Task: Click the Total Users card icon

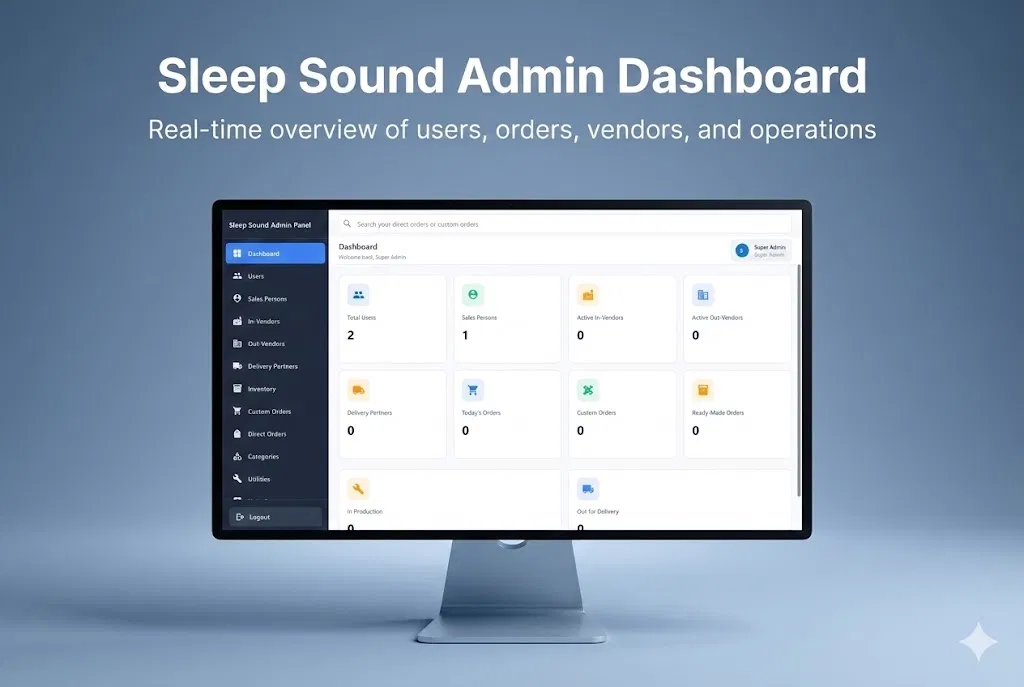Action: pyautogui.click(x=359, y=295)
